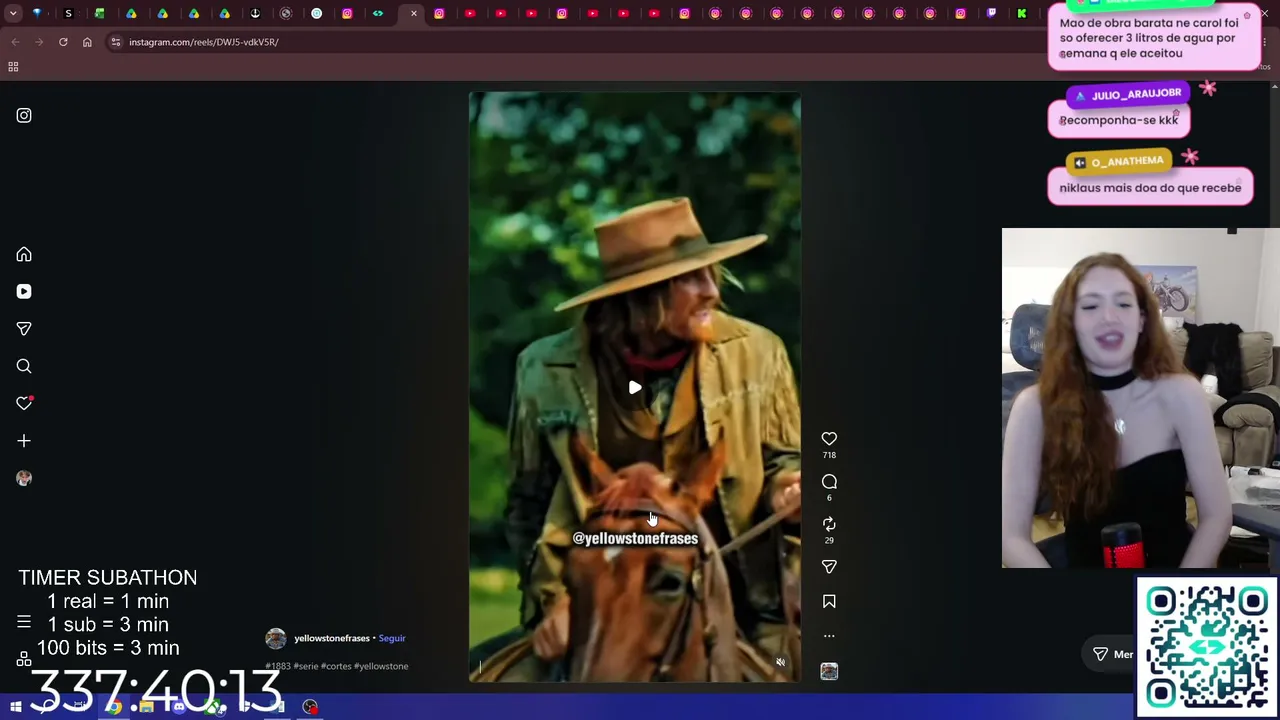This screenshot has height=720, width=1280.
Task: Open the tab search dropdown arrow
Action: [x=13, y=14]
